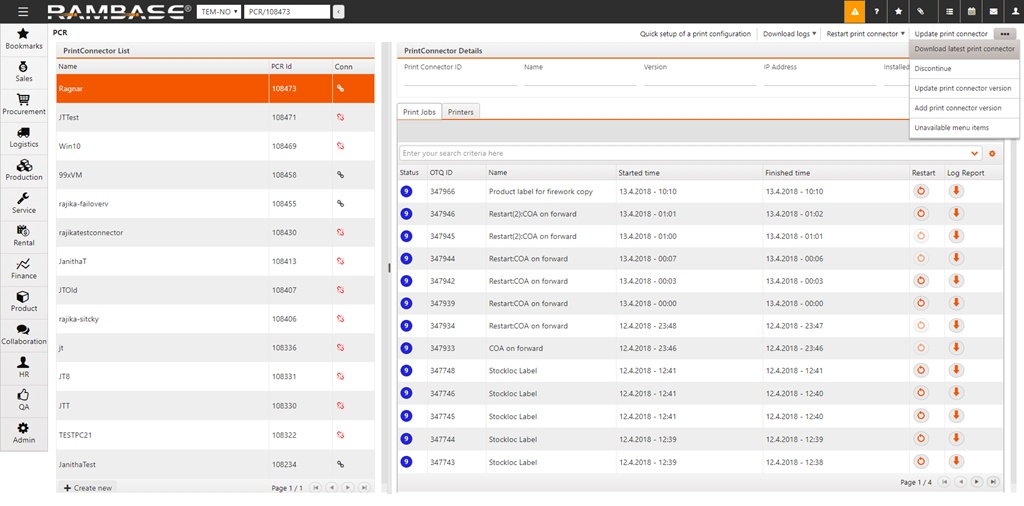Click the Create new button
This screenshot has height=506, width=1024.
pos(88,487)
